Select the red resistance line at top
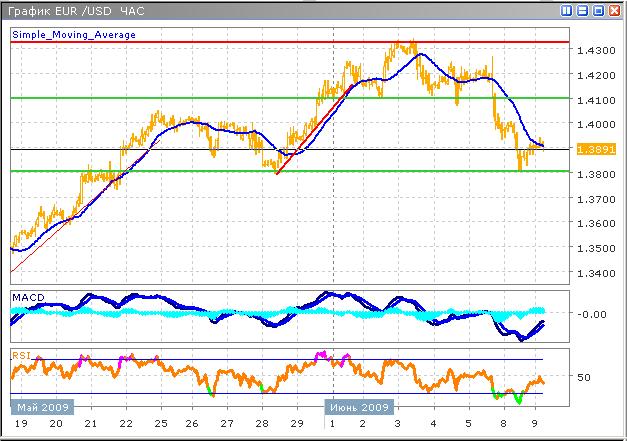This screenshot has width=627, height=441. [200, 42]
